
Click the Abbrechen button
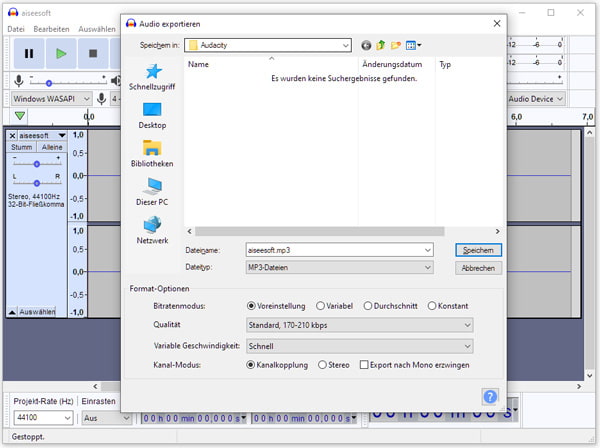(478, 268)
